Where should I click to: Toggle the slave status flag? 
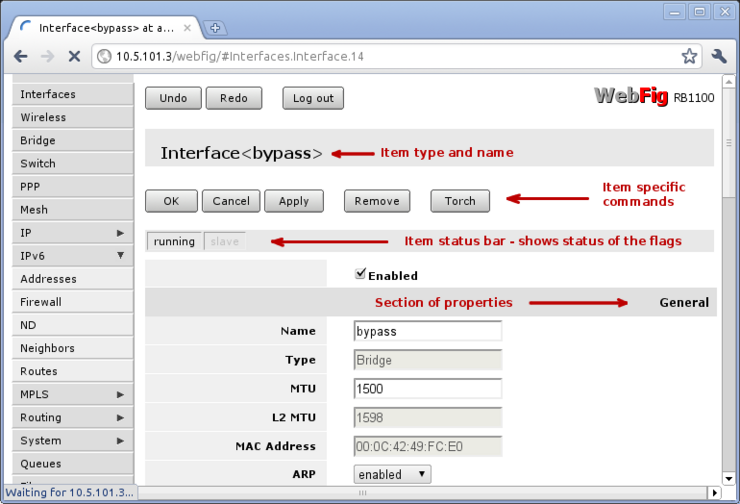[224, 241]
